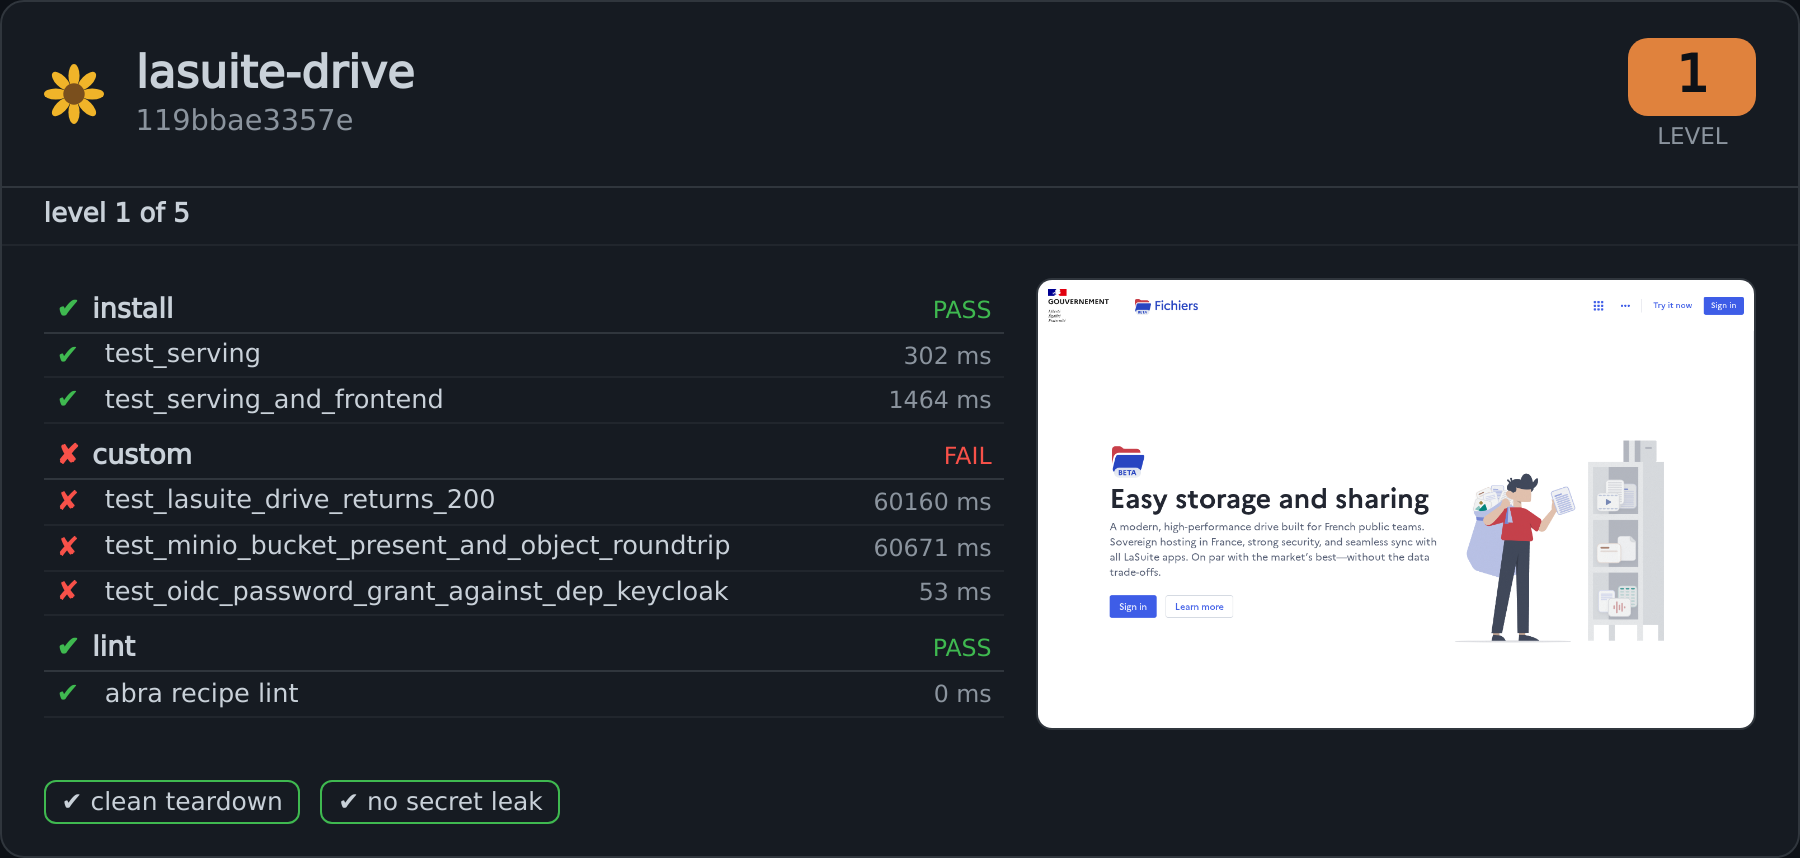Open the lasuite-drive title link
Viewport: 1800px width, 858px height.
click(276, 72)
